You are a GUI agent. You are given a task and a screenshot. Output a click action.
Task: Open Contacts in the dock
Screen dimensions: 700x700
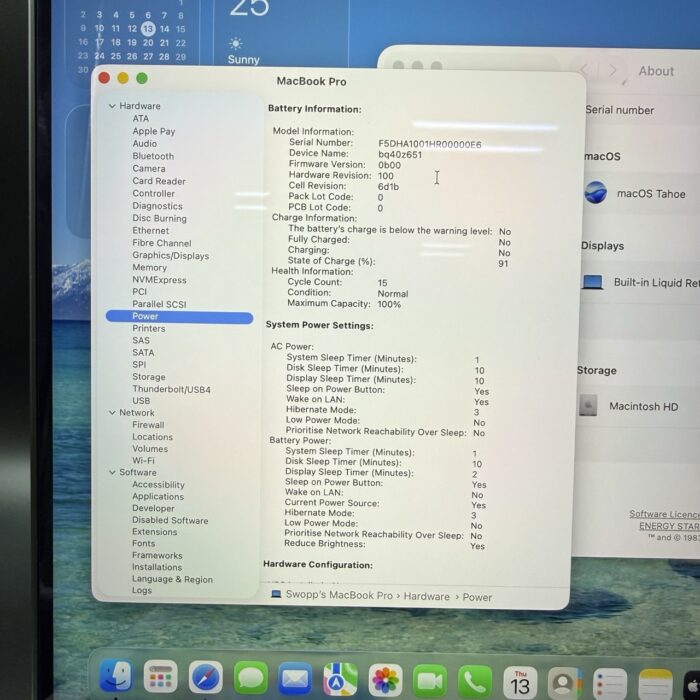(x=565, y=683)
